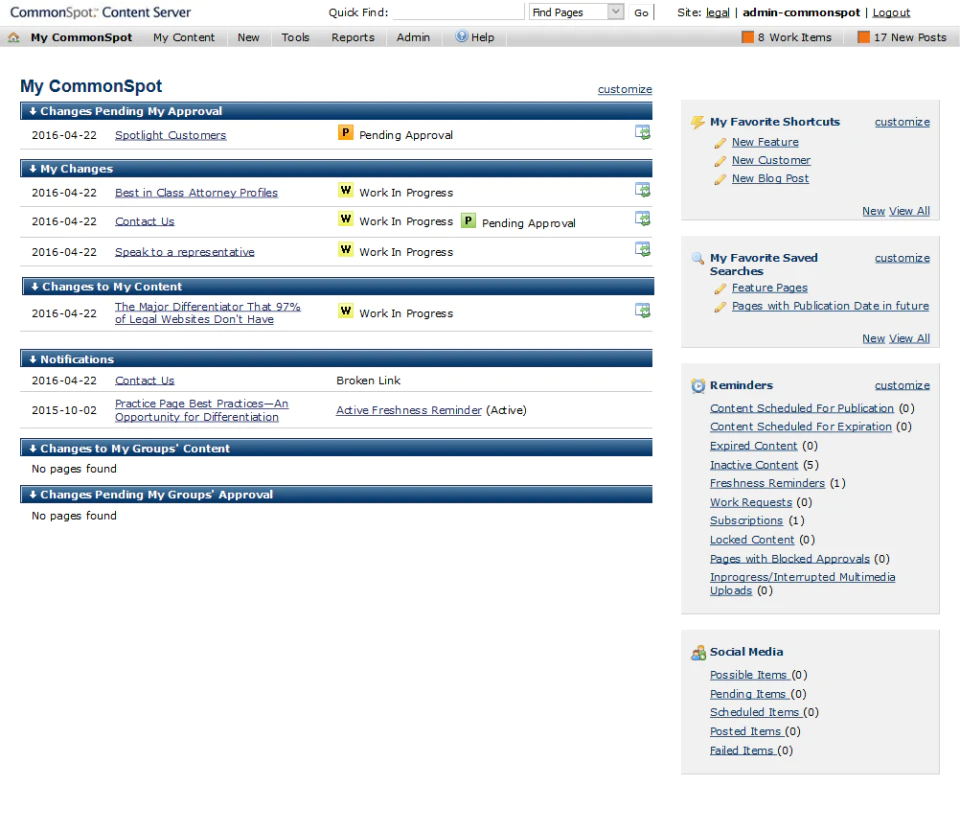Click the Go button

640,12
